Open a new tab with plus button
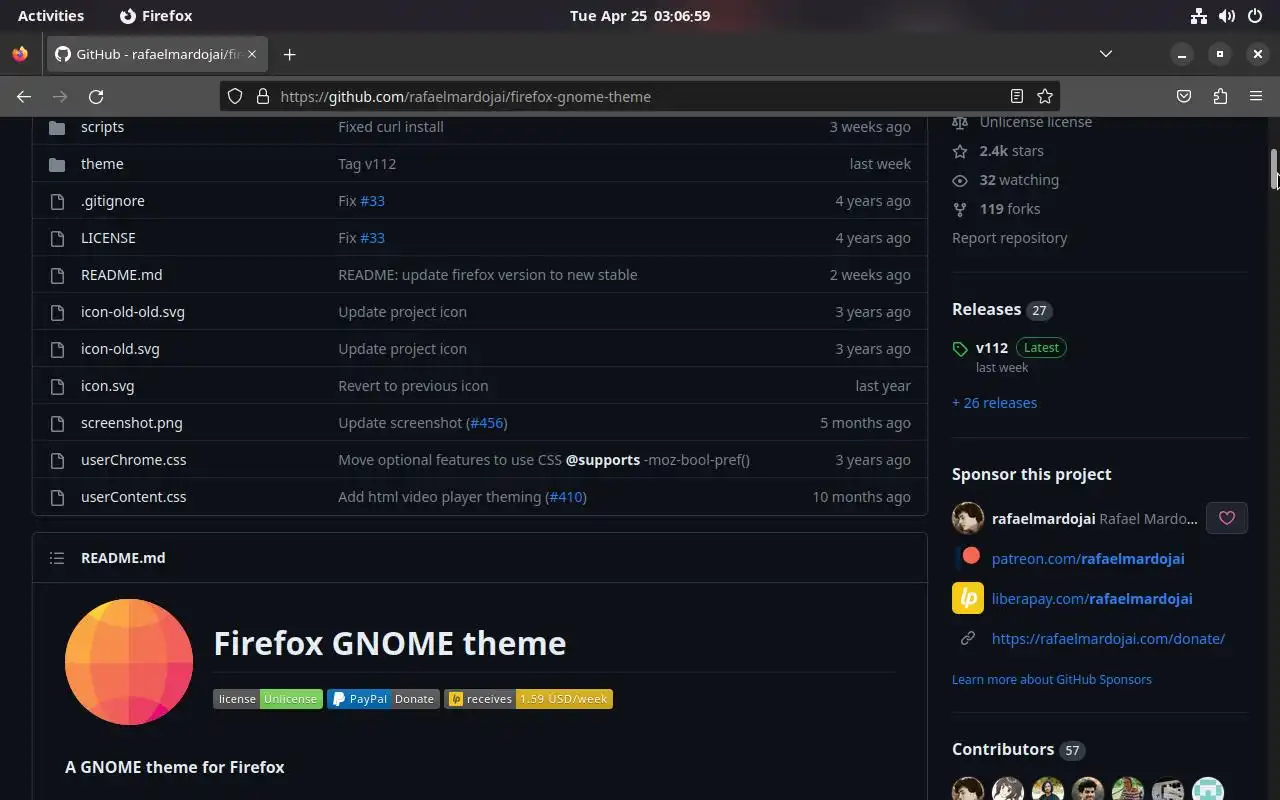 click(x=289, y=54)
